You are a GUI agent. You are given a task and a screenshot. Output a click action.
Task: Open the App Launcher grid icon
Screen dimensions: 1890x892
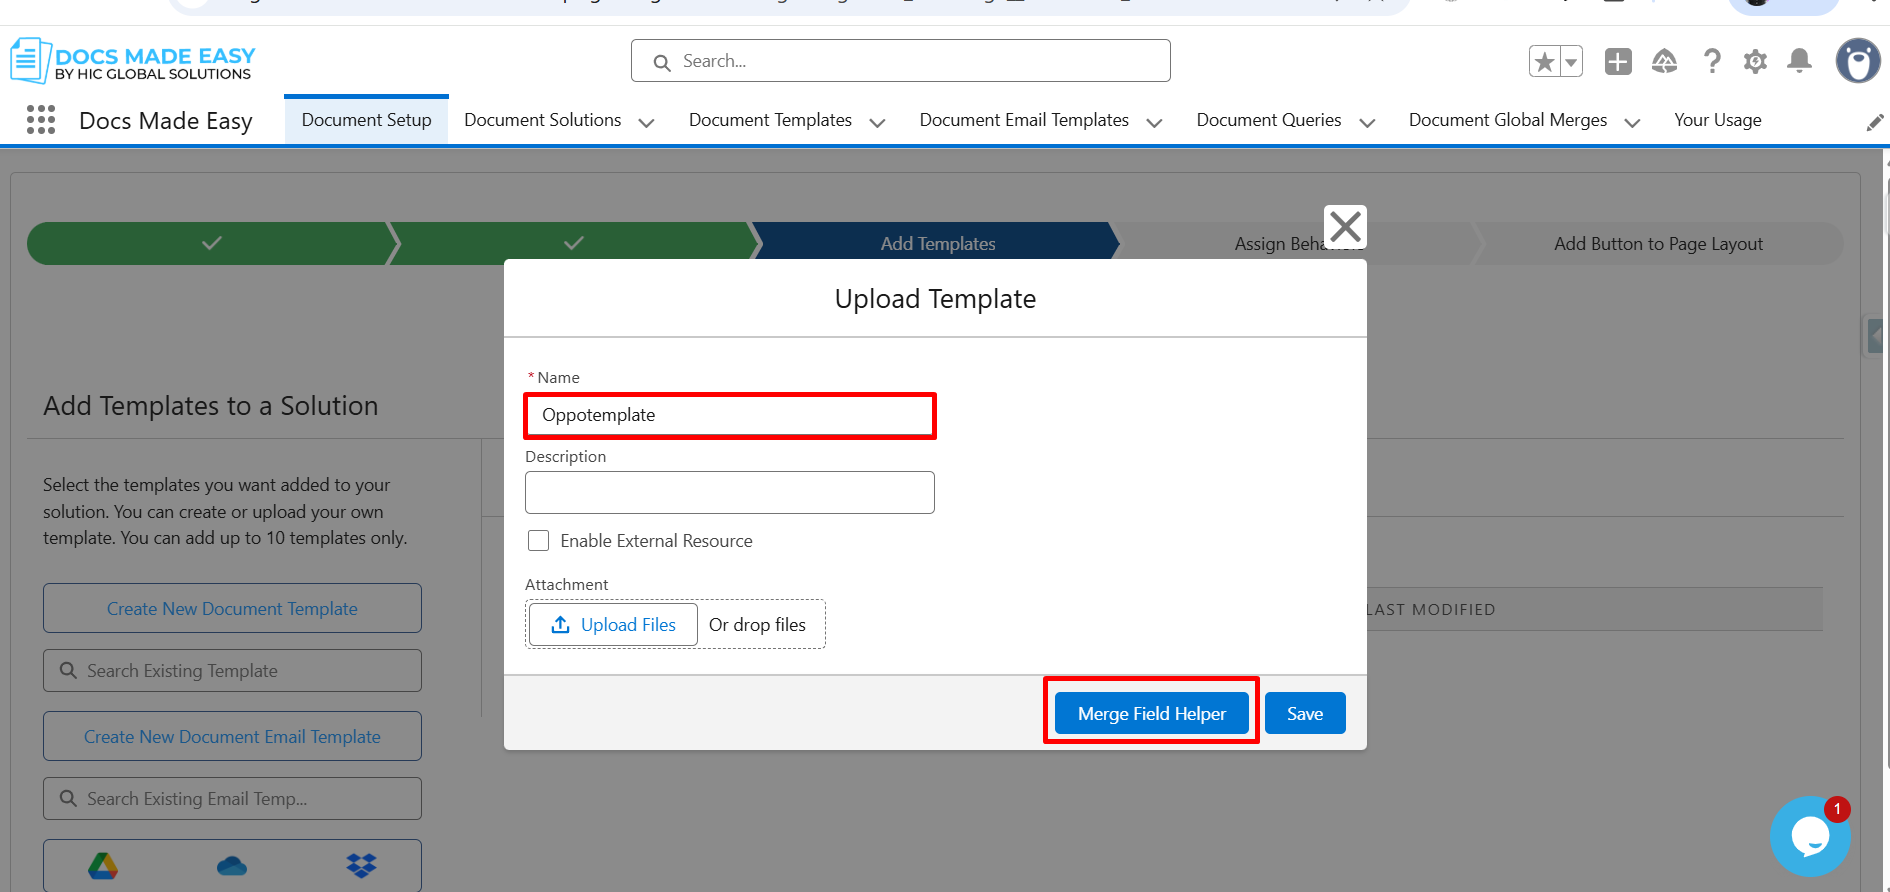click(x=41, y=120)
